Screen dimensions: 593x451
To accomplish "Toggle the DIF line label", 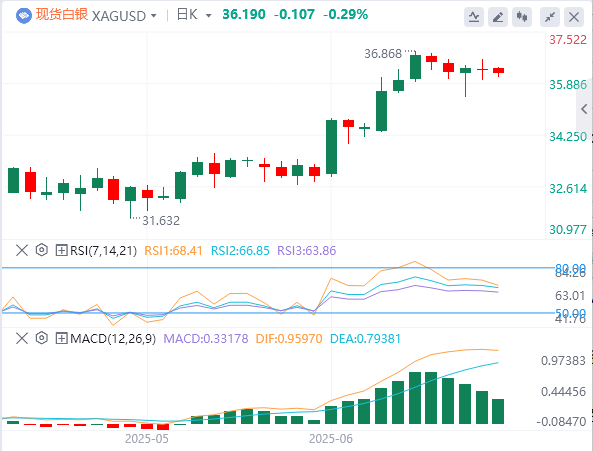I will point(289,338).
